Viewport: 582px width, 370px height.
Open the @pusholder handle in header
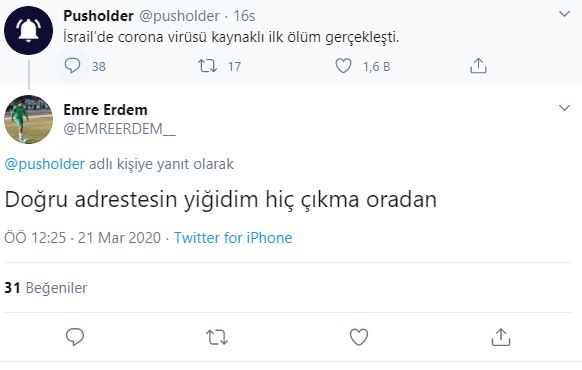pos(179,16)
